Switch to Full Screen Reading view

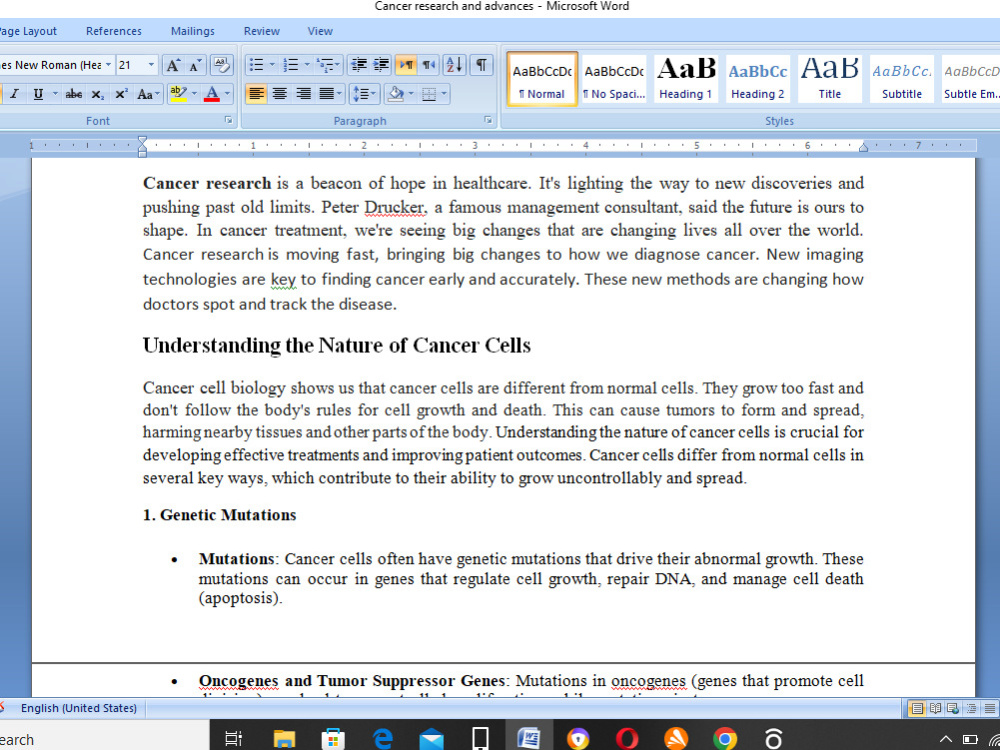tap(936, 708)
